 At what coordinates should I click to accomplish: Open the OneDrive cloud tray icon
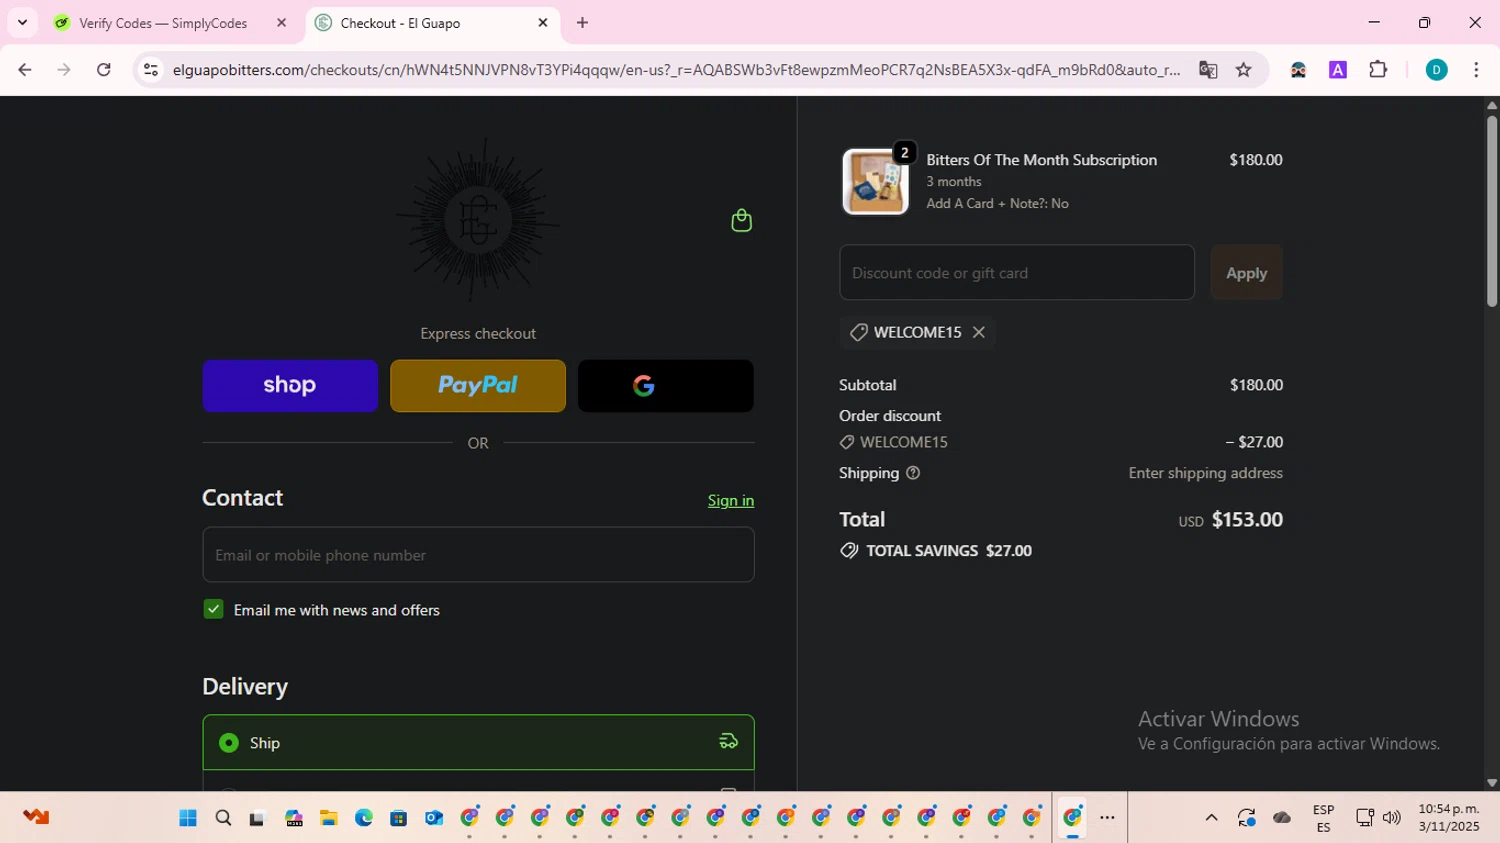(1282, 818)
